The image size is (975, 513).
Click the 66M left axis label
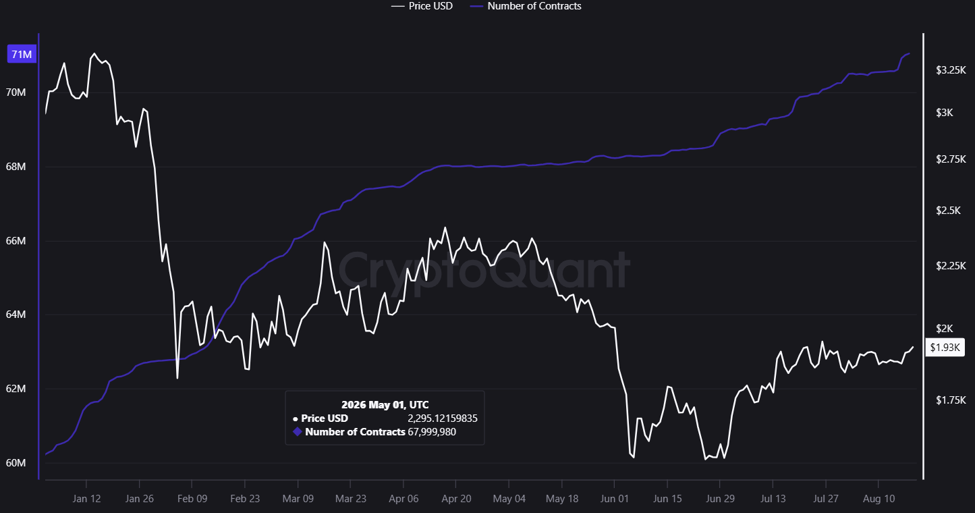[x=16, y=241]
